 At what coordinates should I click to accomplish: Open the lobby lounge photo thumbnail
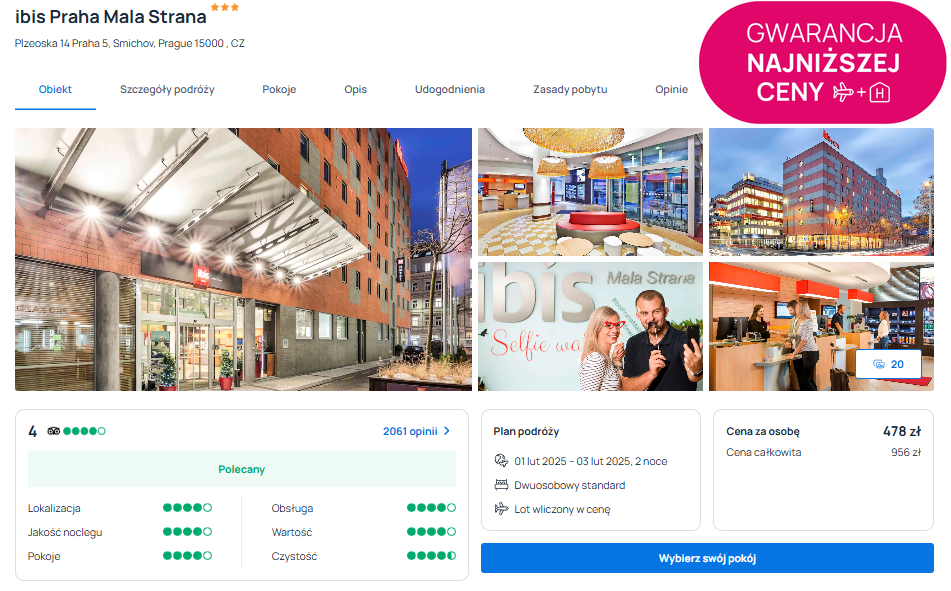590,192
